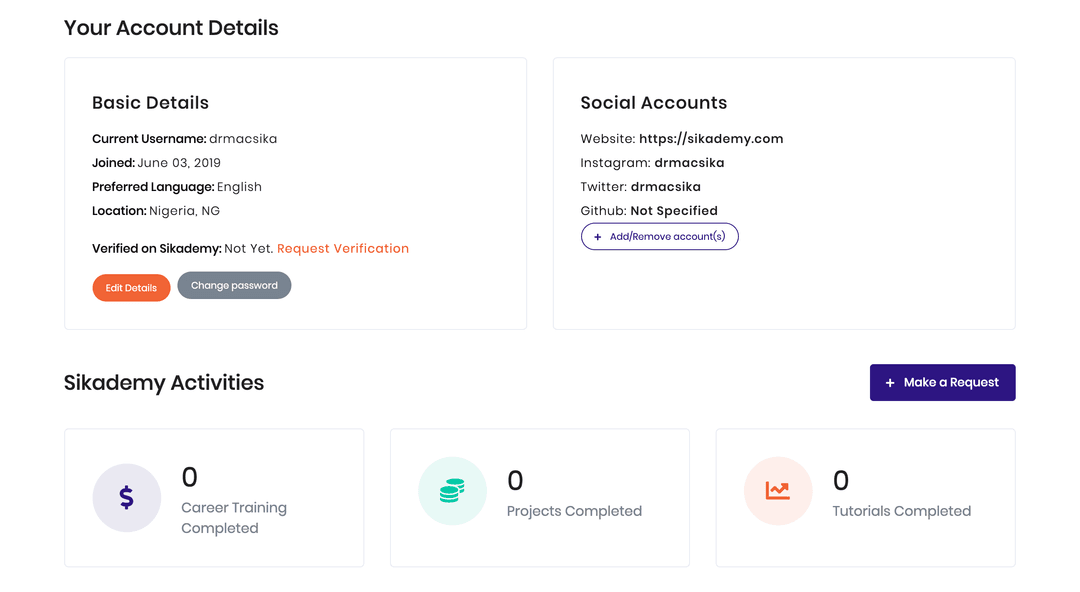Click the Career Training Completed label
This screenshot has height=592, width=1080.
pyautogui.click(x=234, y=518)
